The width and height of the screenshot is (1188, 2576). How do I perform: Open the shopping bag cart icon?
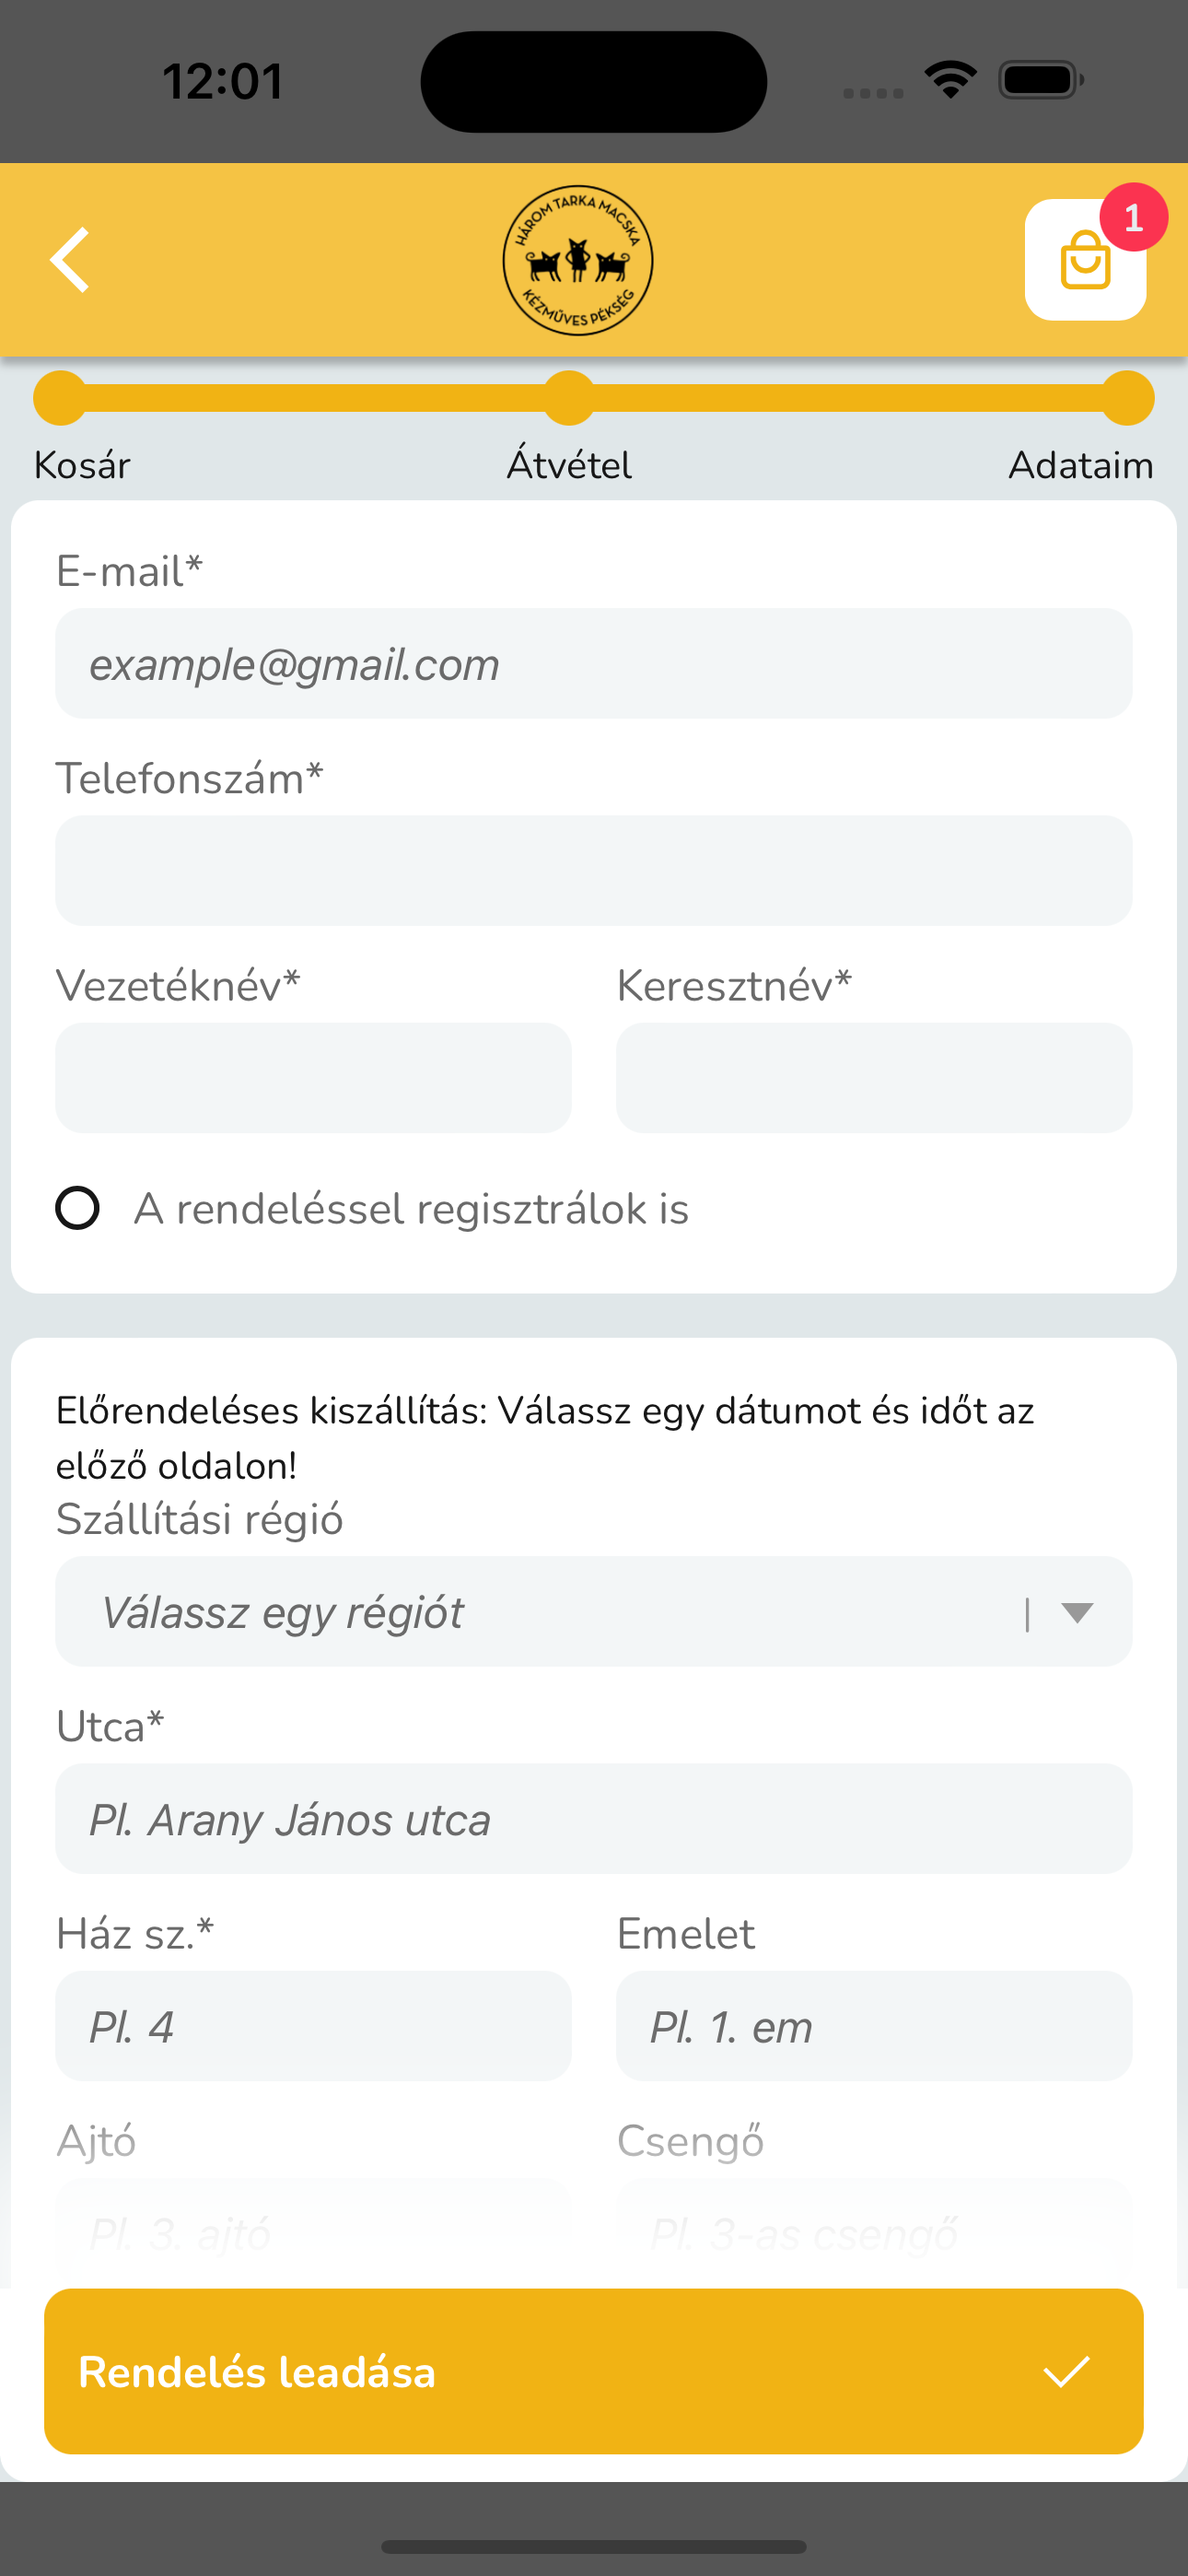pyautogui.click(x=1085, y=260)
